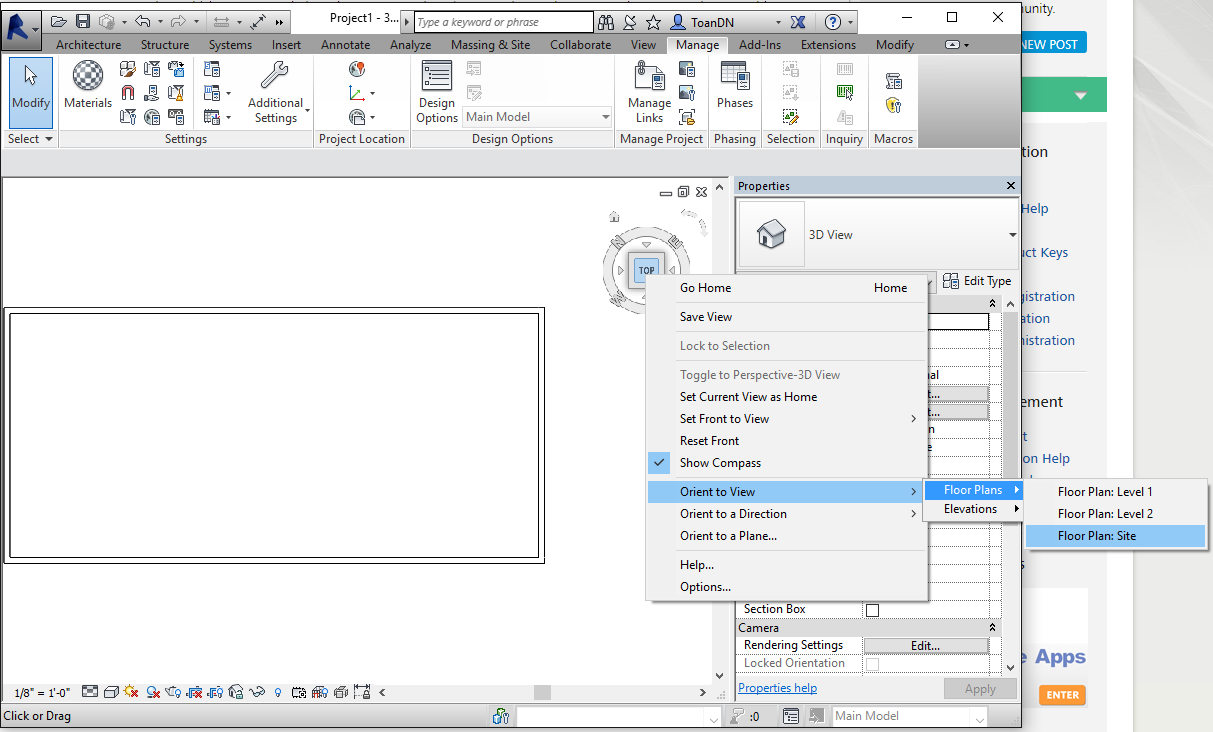Click the Worksets icon in status bar
Viewport: 1213px width, 732px height.
click(501, 716)
